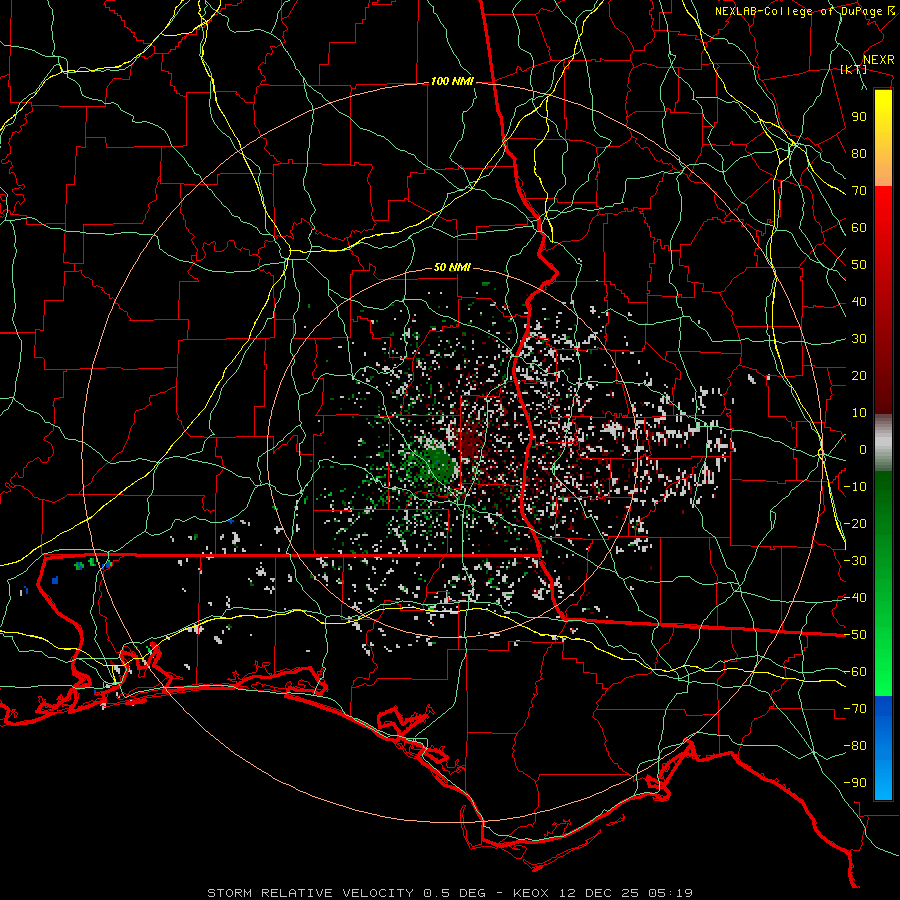
Task: Click the positive "40" scale value
Action: [859, 301]
